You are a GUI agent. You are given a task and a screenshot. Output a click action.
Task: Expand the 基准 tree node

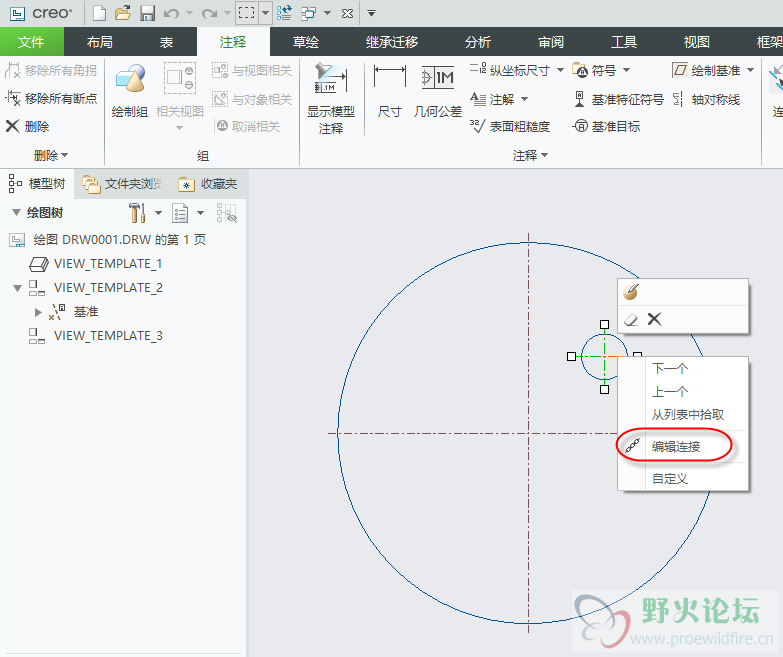pyautogui.click(x=38, y=312)
